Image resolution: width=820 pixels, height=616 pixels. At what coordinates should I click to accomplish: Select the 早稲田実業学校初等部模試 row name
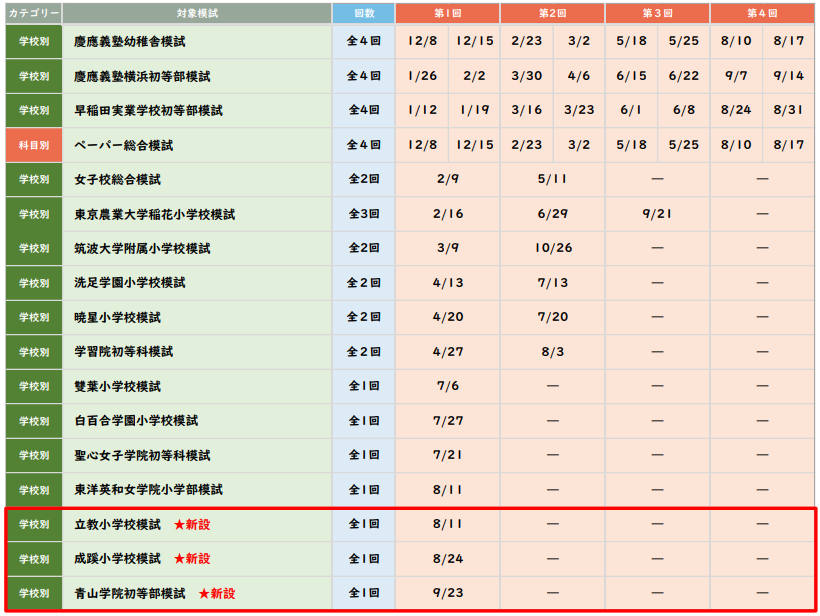pos(149,111)
